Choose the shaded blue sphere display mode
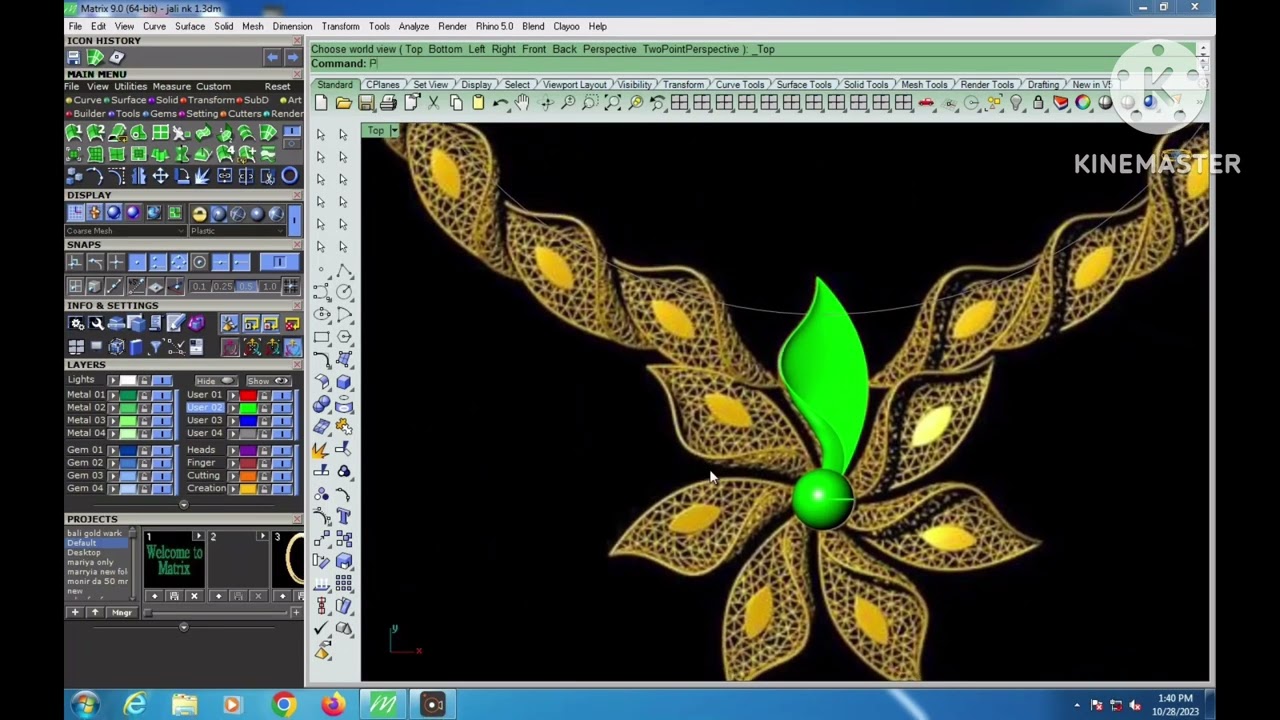1280x720 pixels. tap(113, 213)
